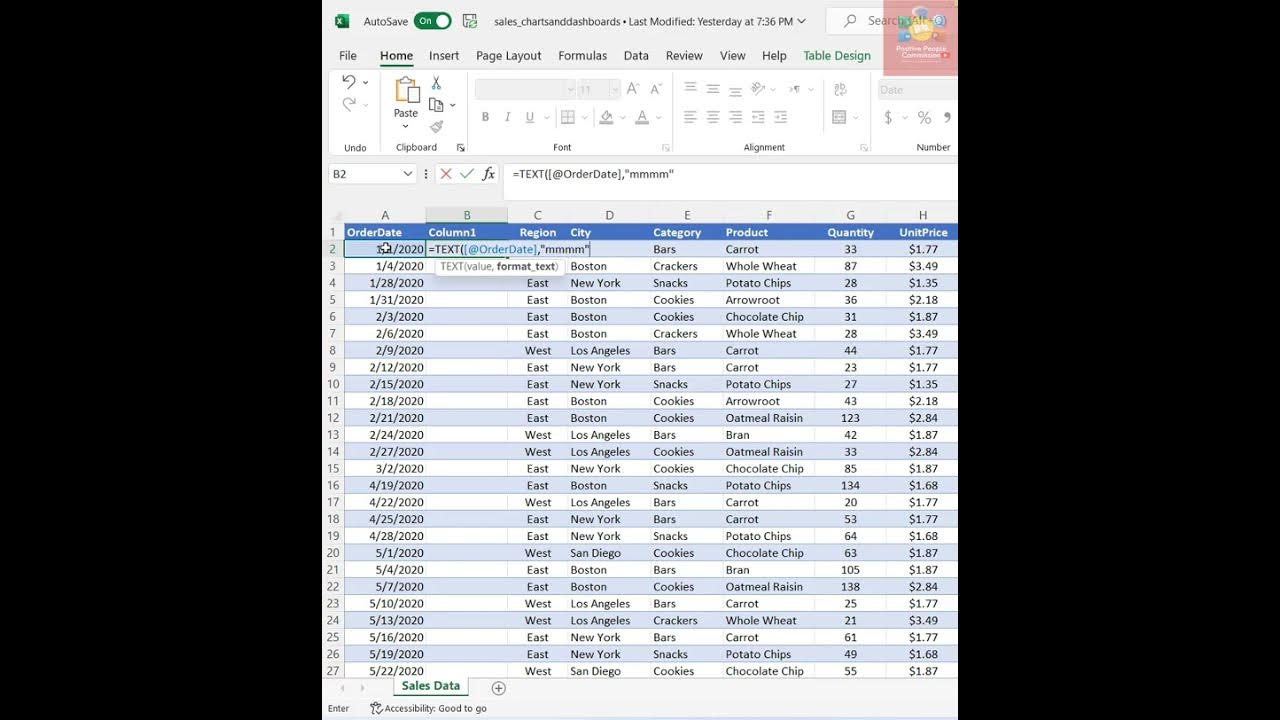Open the Help tab
Screen dimensions: 1280x720
(774, 56)
